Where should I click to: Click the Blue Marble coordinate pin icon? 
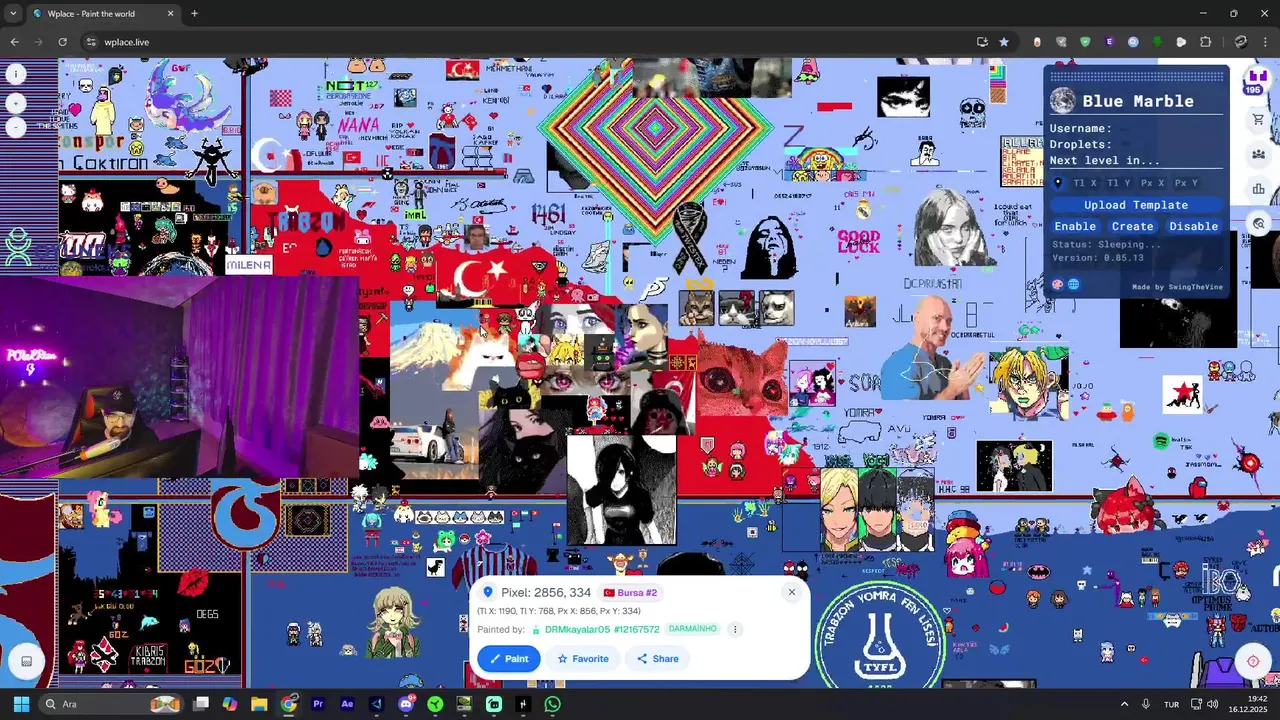[1058, 183]
